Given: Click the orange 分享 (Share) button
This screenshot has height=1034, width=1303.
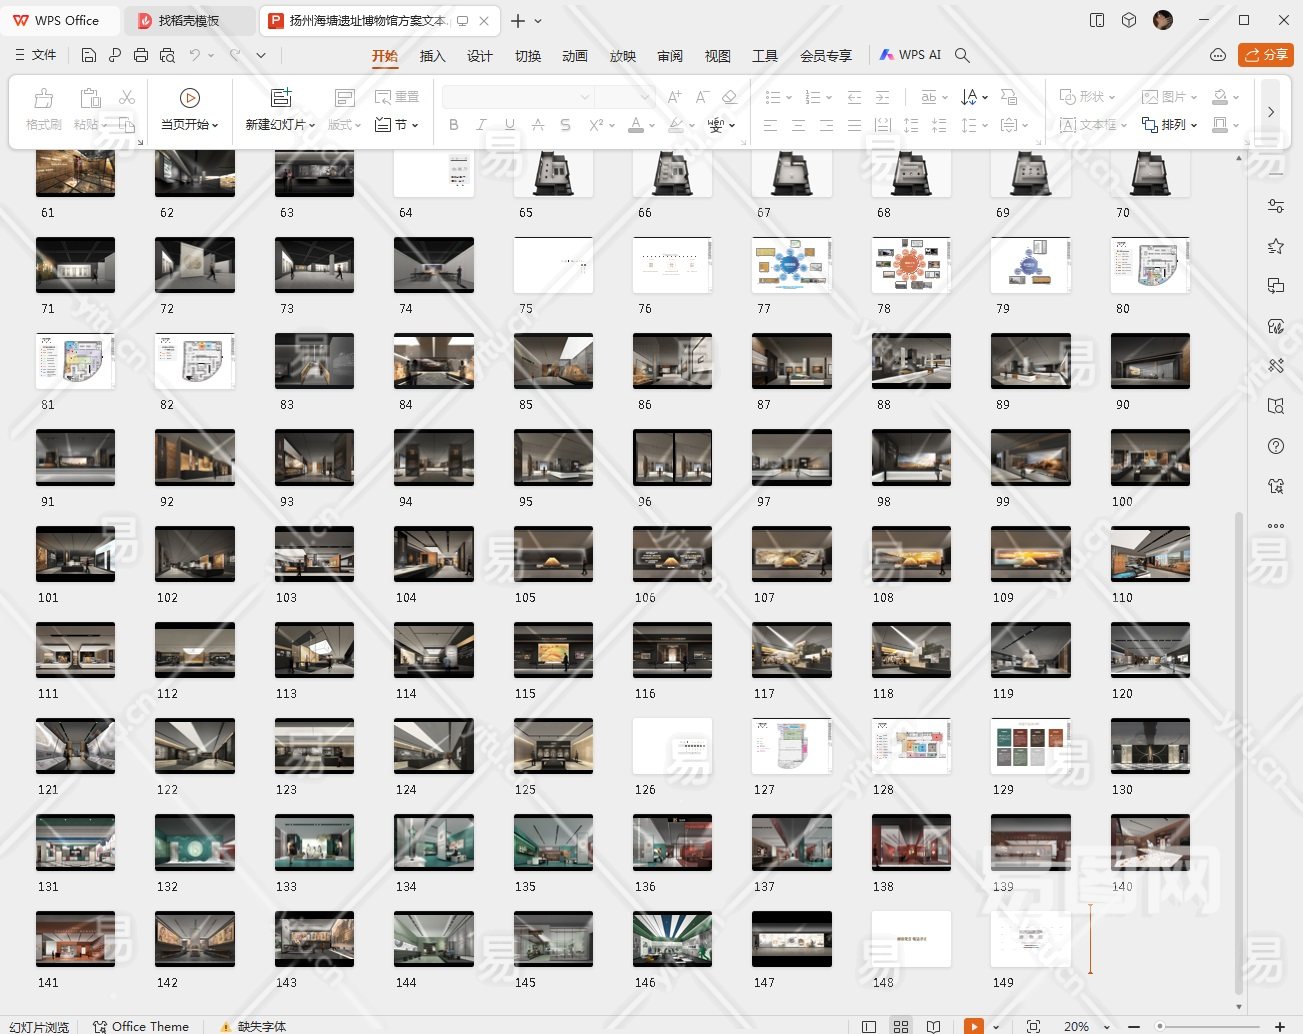Looking at the screenshot, I should coord(1265,55).
